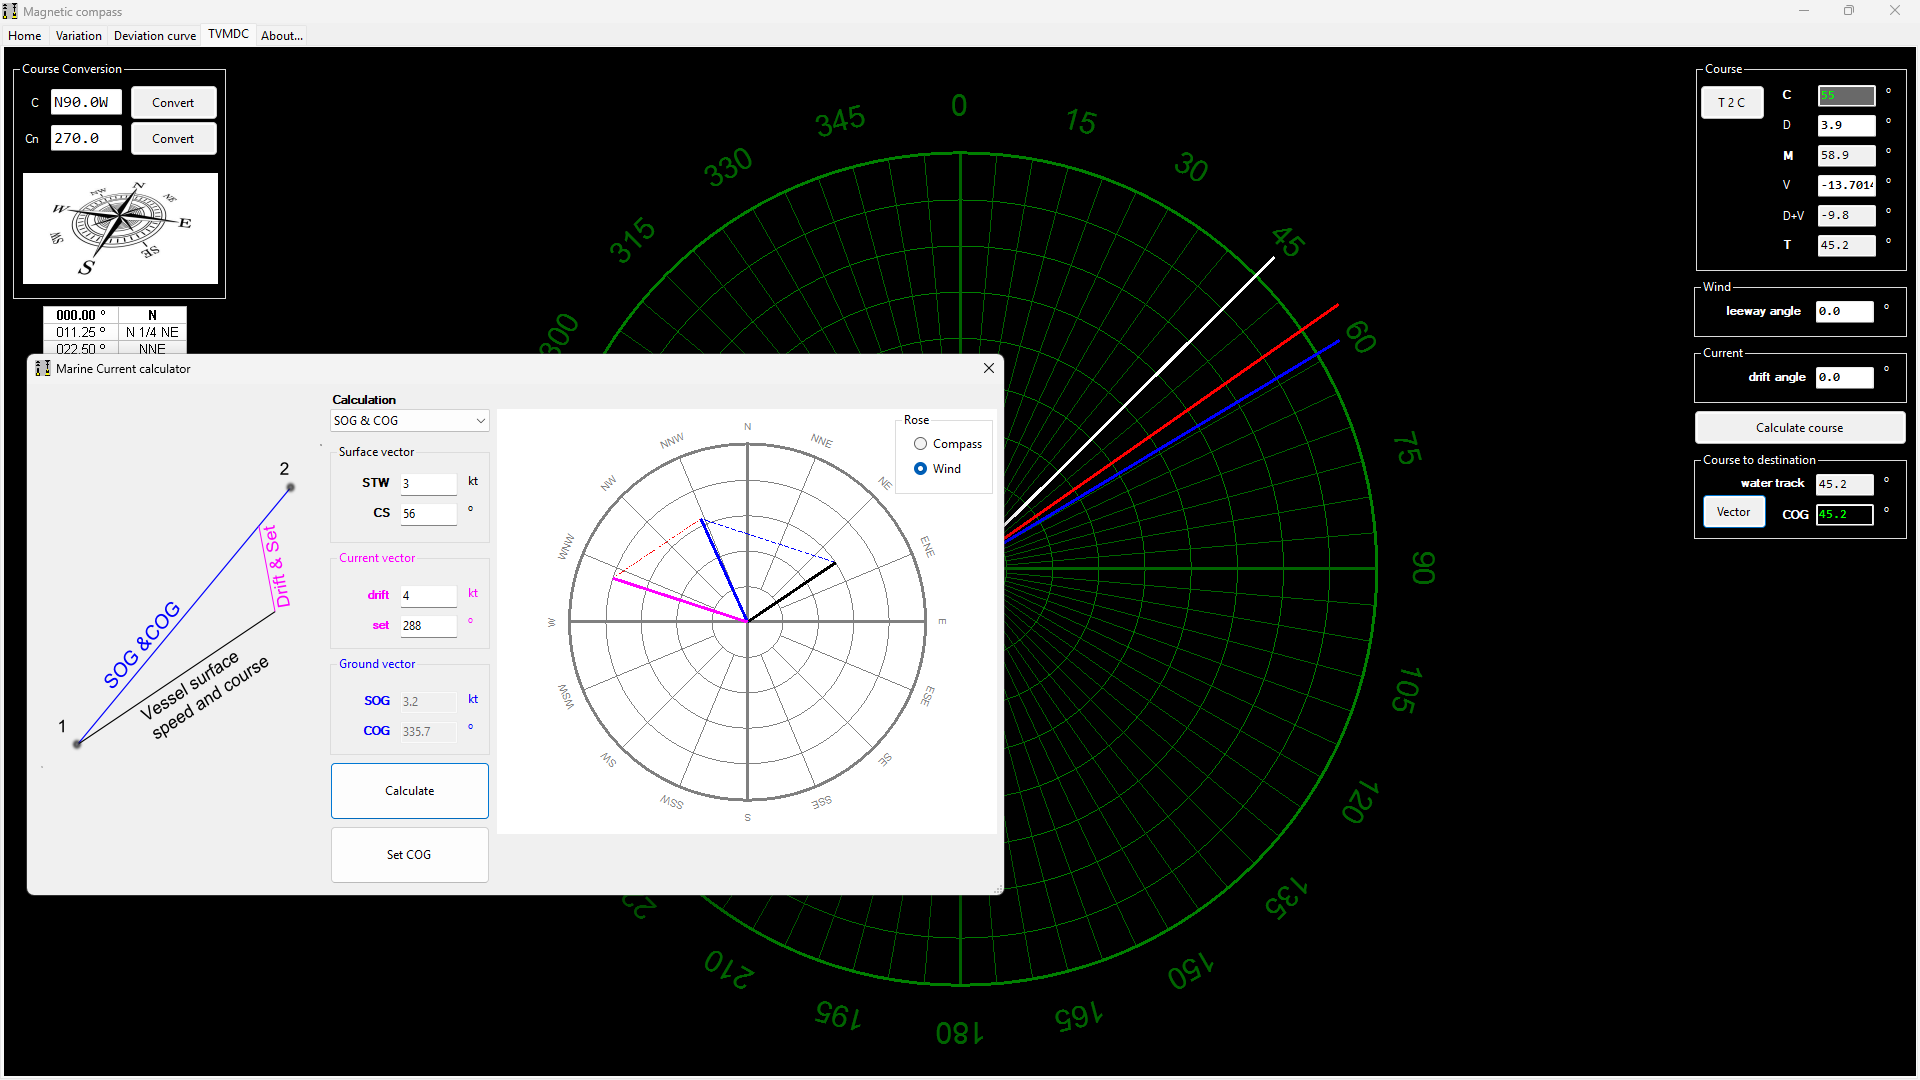The height and width of the screenshot is (1080, 1920).
Task: Close the Marine Current calculator dialog
Action: tap(988, 368)
